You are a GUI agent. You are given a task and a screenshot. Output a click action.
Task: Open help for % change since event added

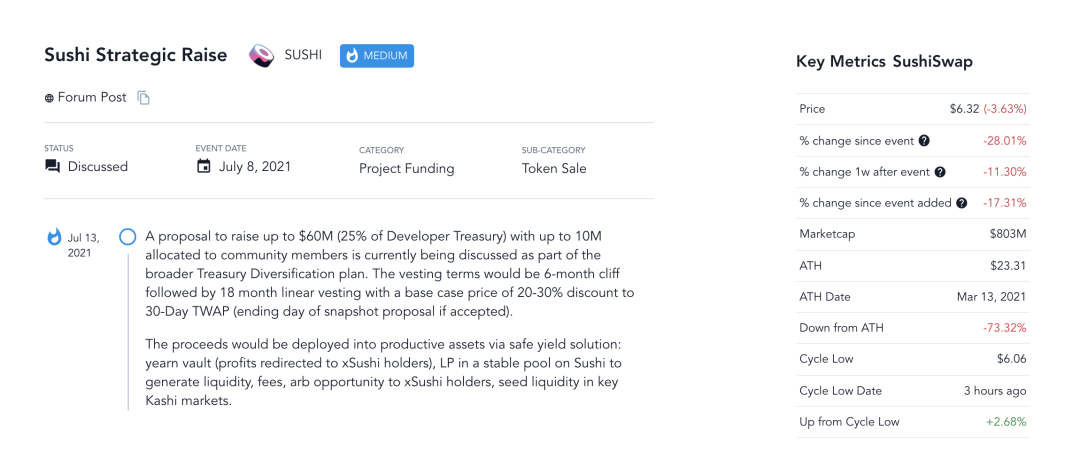click(962, 203)
